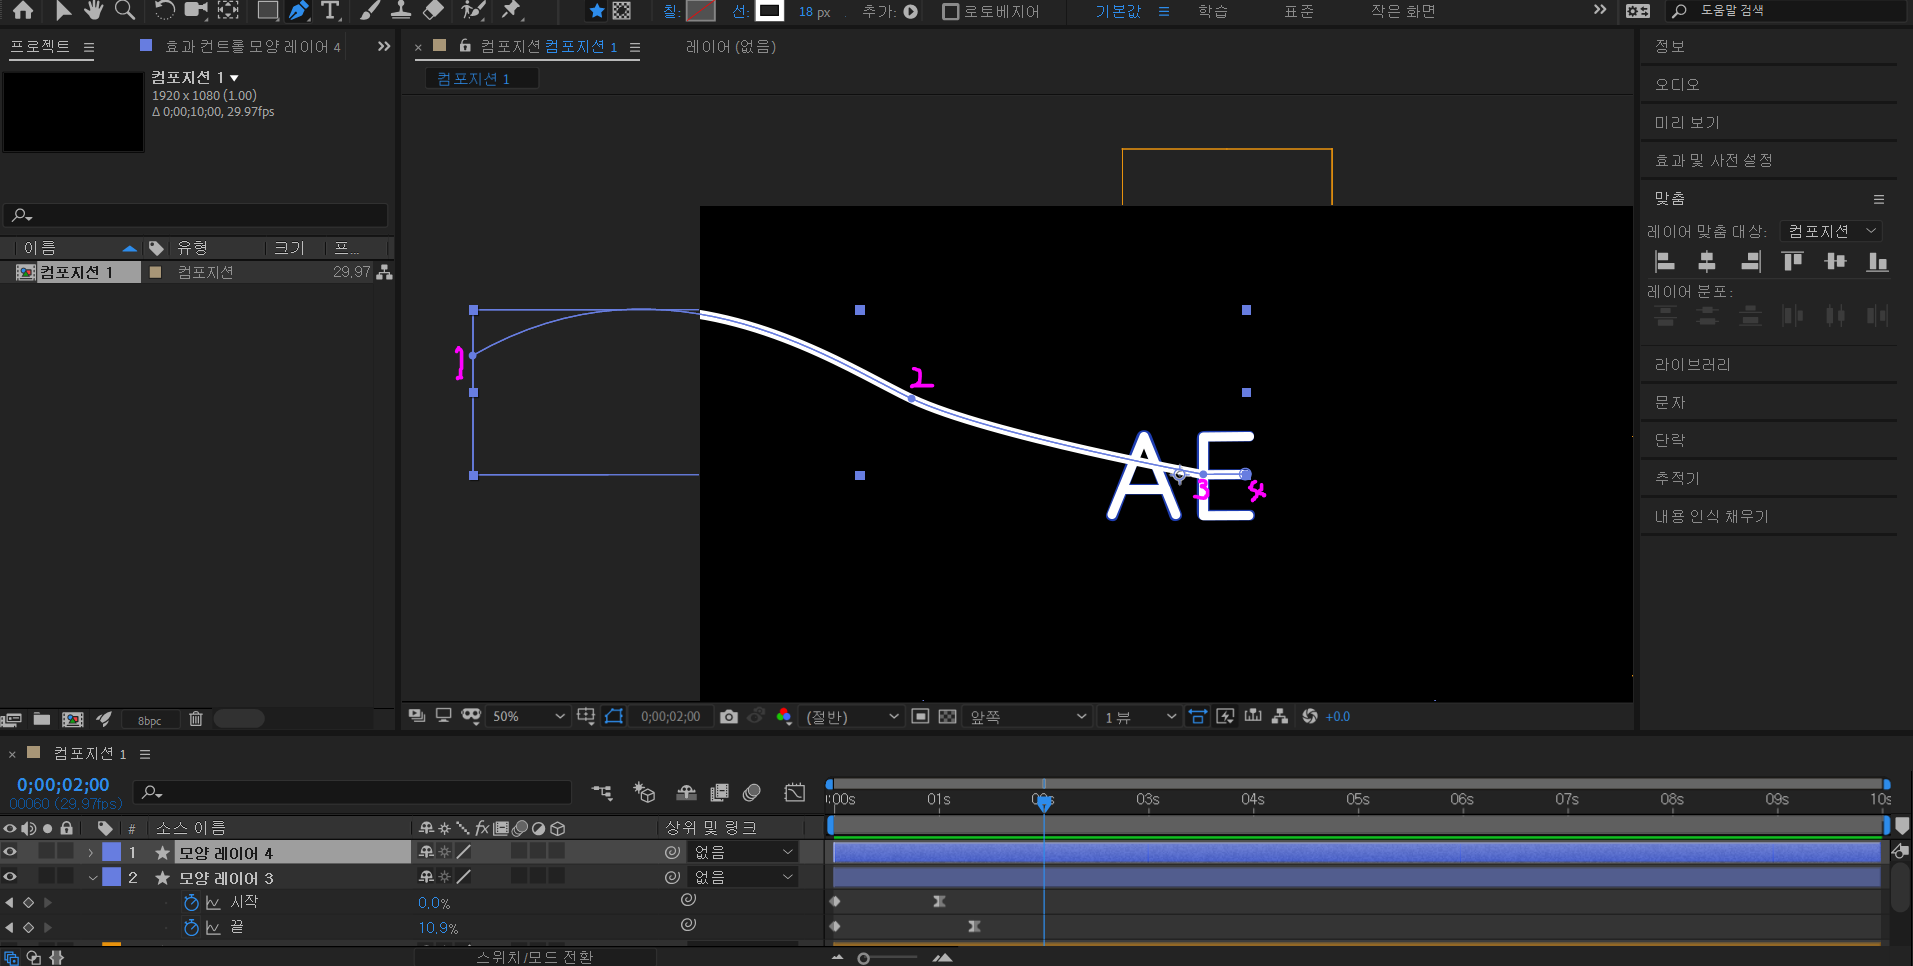The height and width of the screenshot is (966, 1913).
Task: Switch to 기본값 workspace
Action: [x=1117, y=11]
